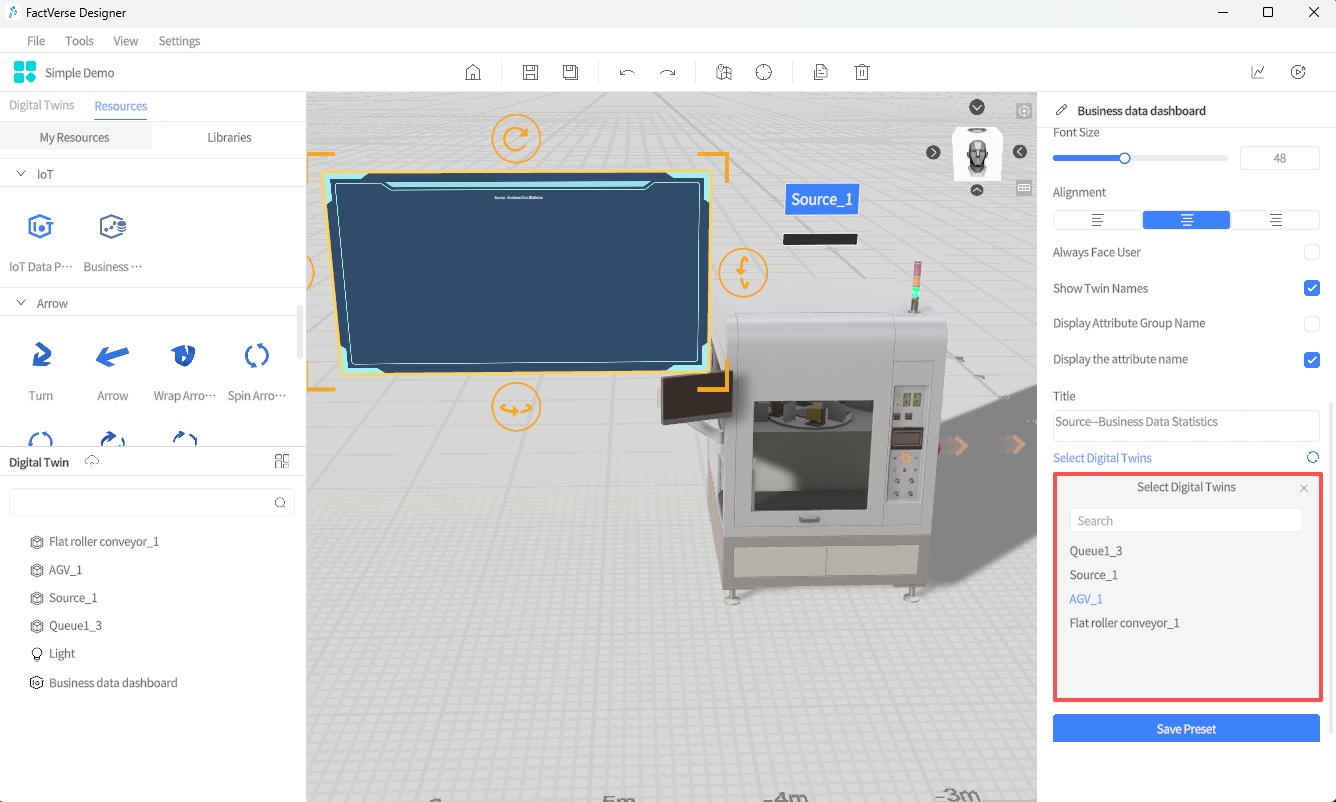1336x802 pixels.
Task: Click the trash delete icon in the toolbar
Action: (862, 72)
